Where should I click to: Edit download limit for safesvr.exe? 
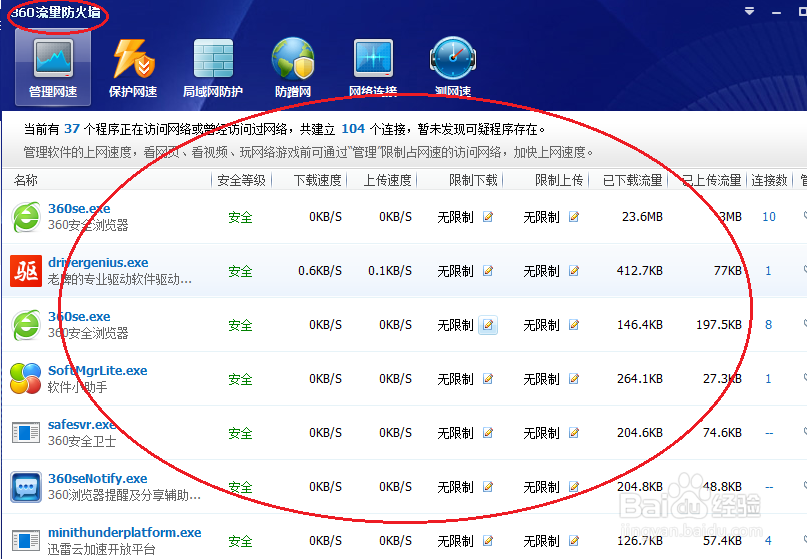click(488, 433)
